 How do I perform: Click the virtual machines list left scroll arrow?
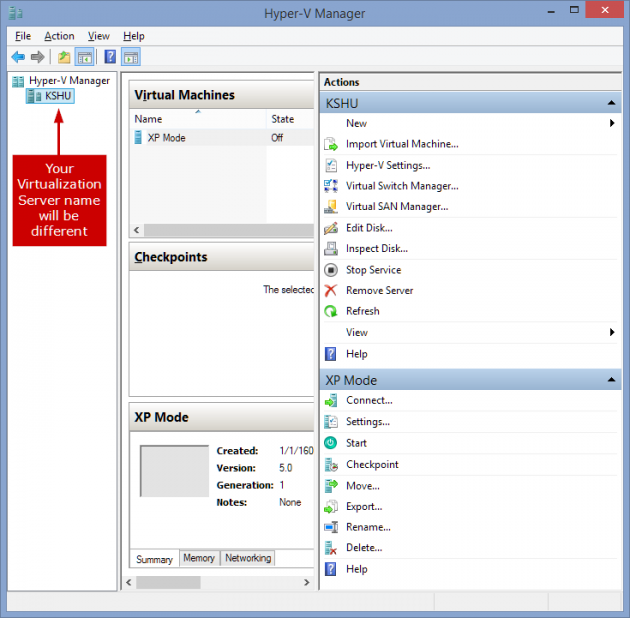point(137,230)
